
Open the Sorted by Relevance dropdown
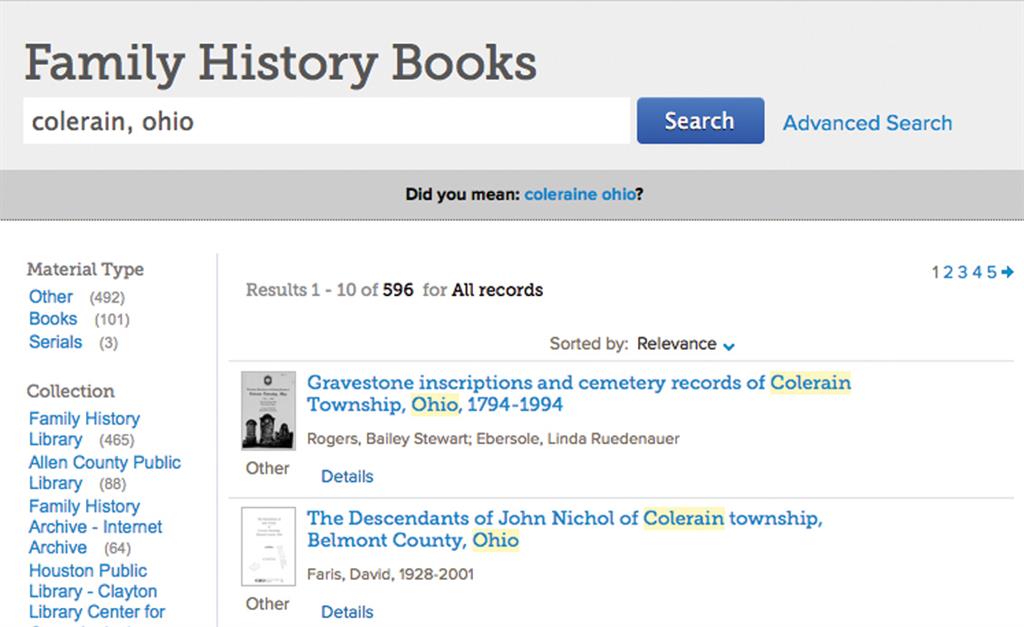tap(686, 344)
